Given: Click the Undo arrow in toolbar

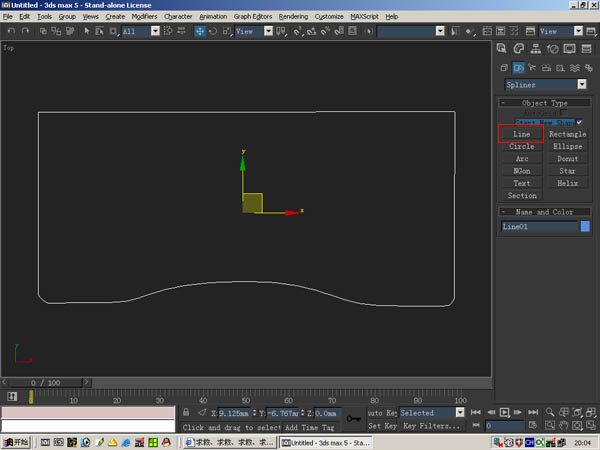Looking at the screenshot, I should pyautogui.click(x=11, y=31).
